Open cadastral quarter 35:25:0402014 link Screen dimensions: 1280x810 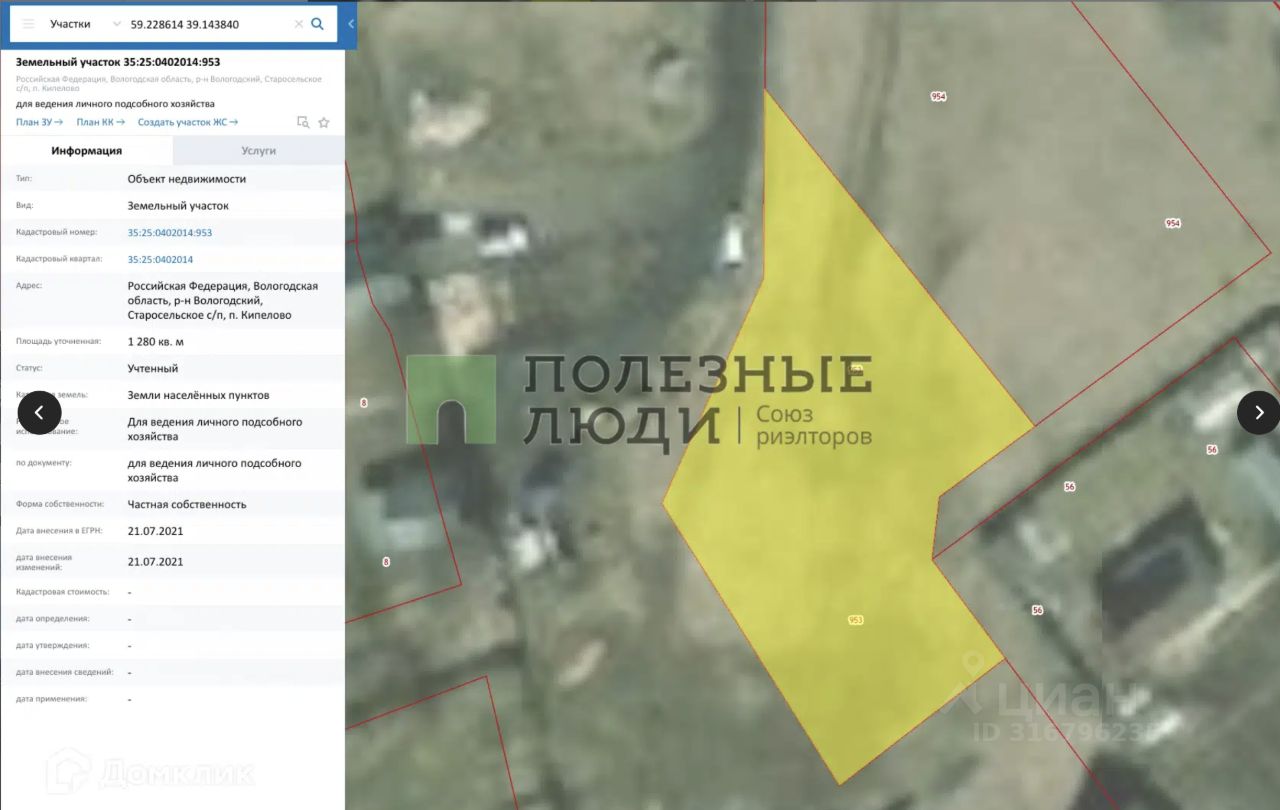pyautogui.click(x=160, y=260)
